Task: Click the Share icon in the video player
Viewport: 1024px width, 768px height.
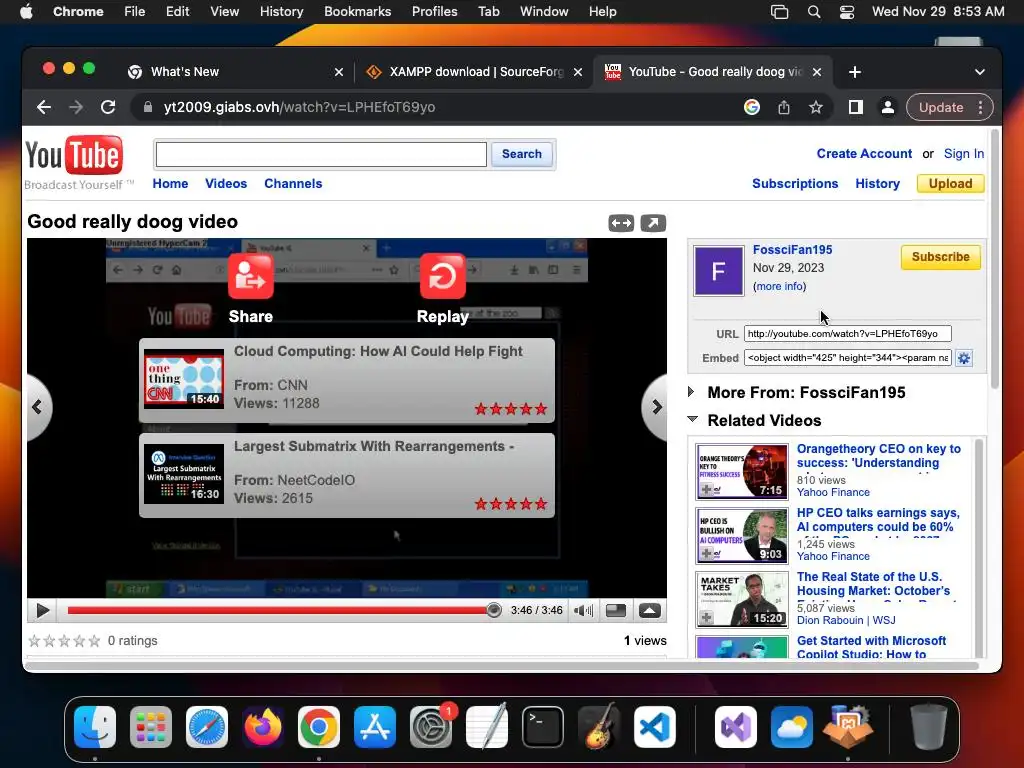Action: (251, 276)
